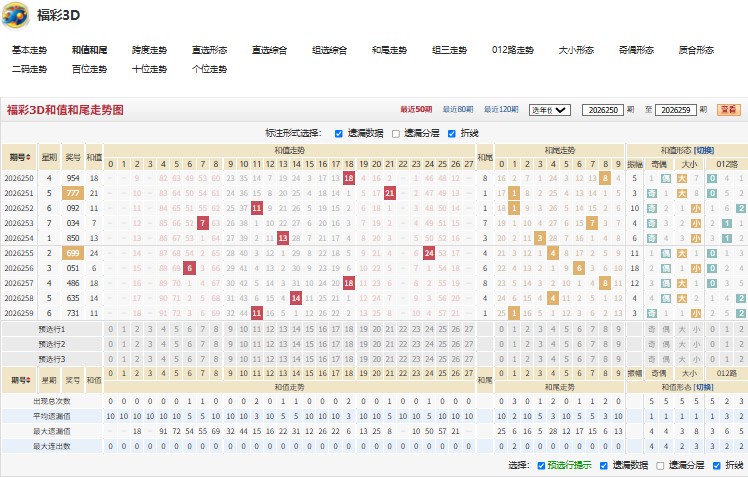Select 大小形态 in the navigation
The width and height of the screenshot is (748, 477).
click(576, 50)
